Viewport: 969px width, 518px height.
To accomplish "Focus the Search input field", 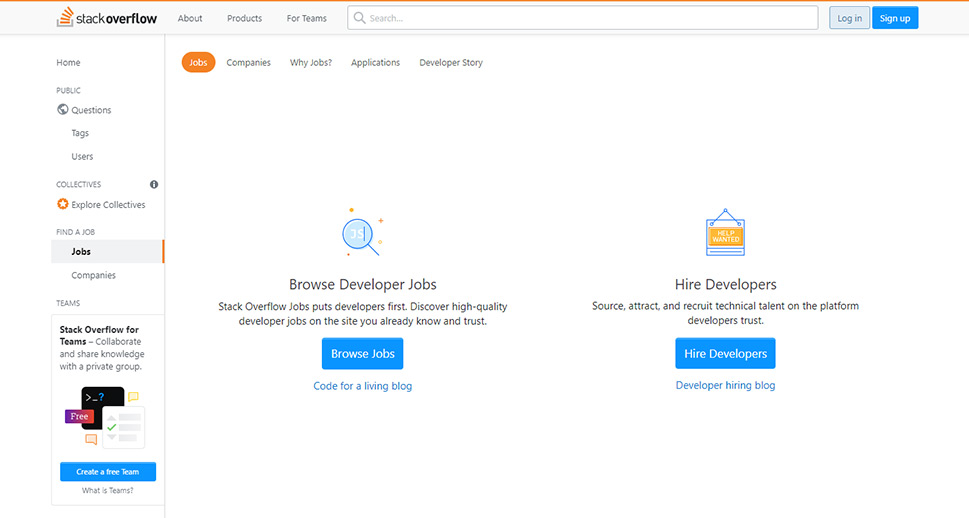I will 583,18.
